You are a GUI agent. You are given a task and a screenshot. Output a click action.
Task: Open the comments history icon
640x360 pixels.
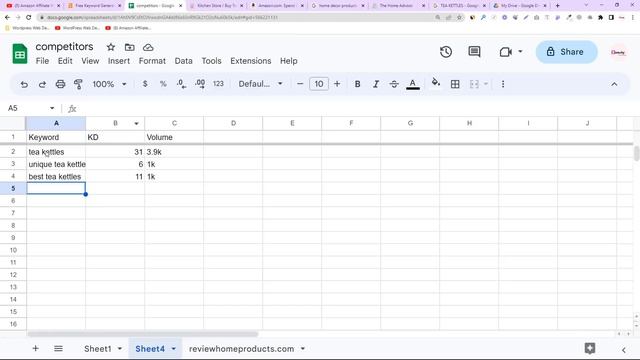(x=474, y=51)
